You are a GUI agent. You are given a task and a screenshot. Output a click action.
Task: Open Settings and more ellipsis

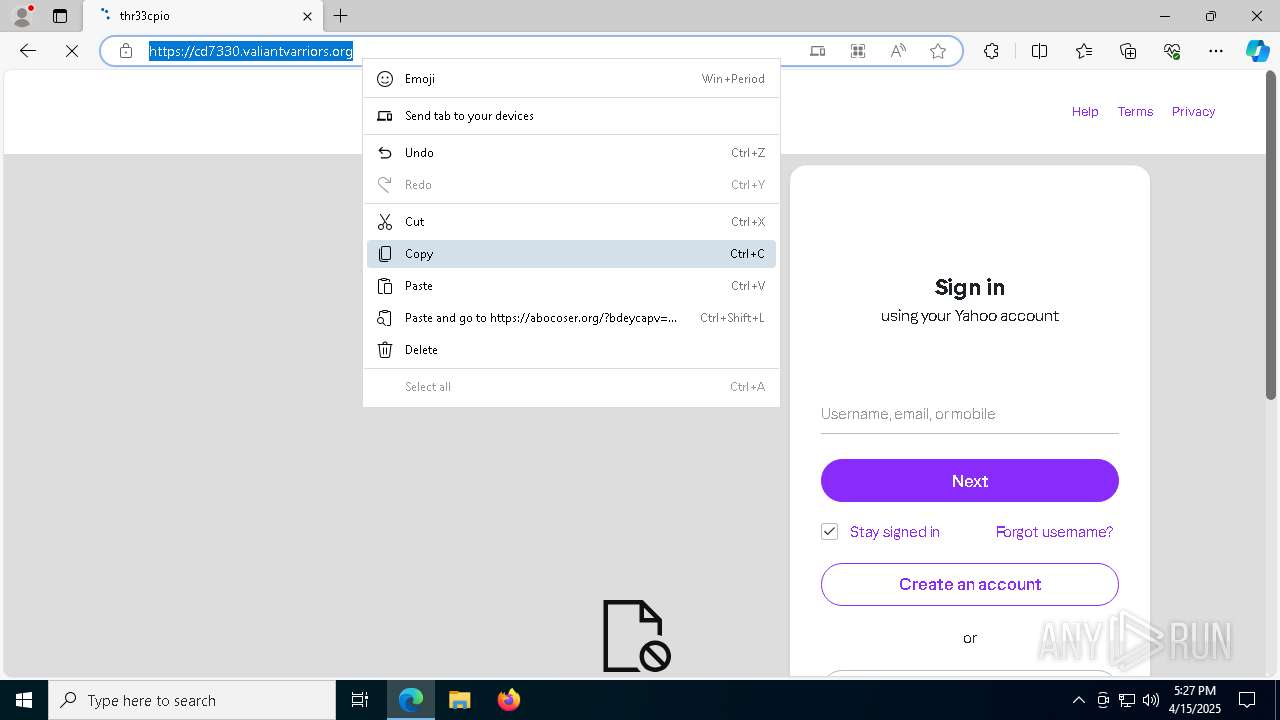tap(1216, 51)
